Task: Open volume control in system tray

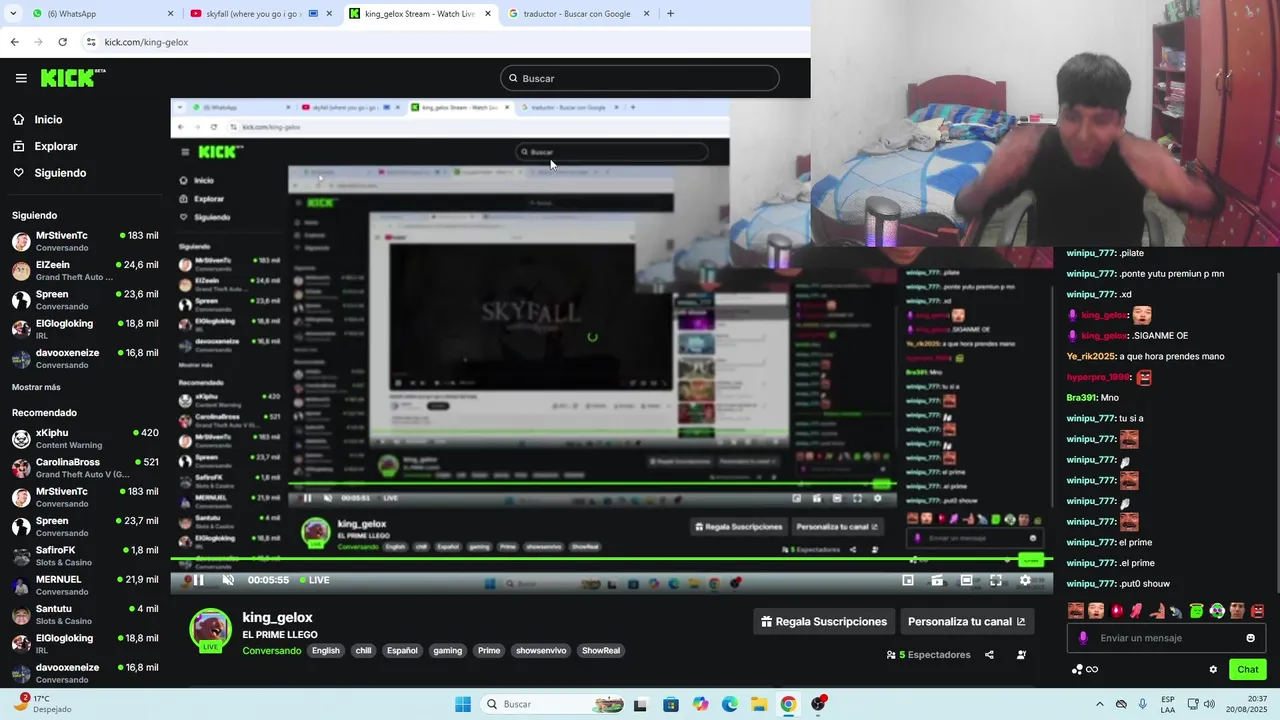Action: coord(1211,704)
